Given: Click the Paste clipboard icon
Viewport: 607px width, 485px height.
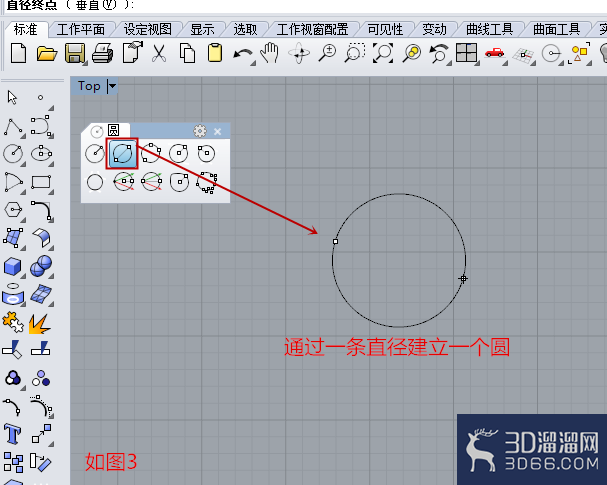Looking at the screenshot, I should coord(215,53).
